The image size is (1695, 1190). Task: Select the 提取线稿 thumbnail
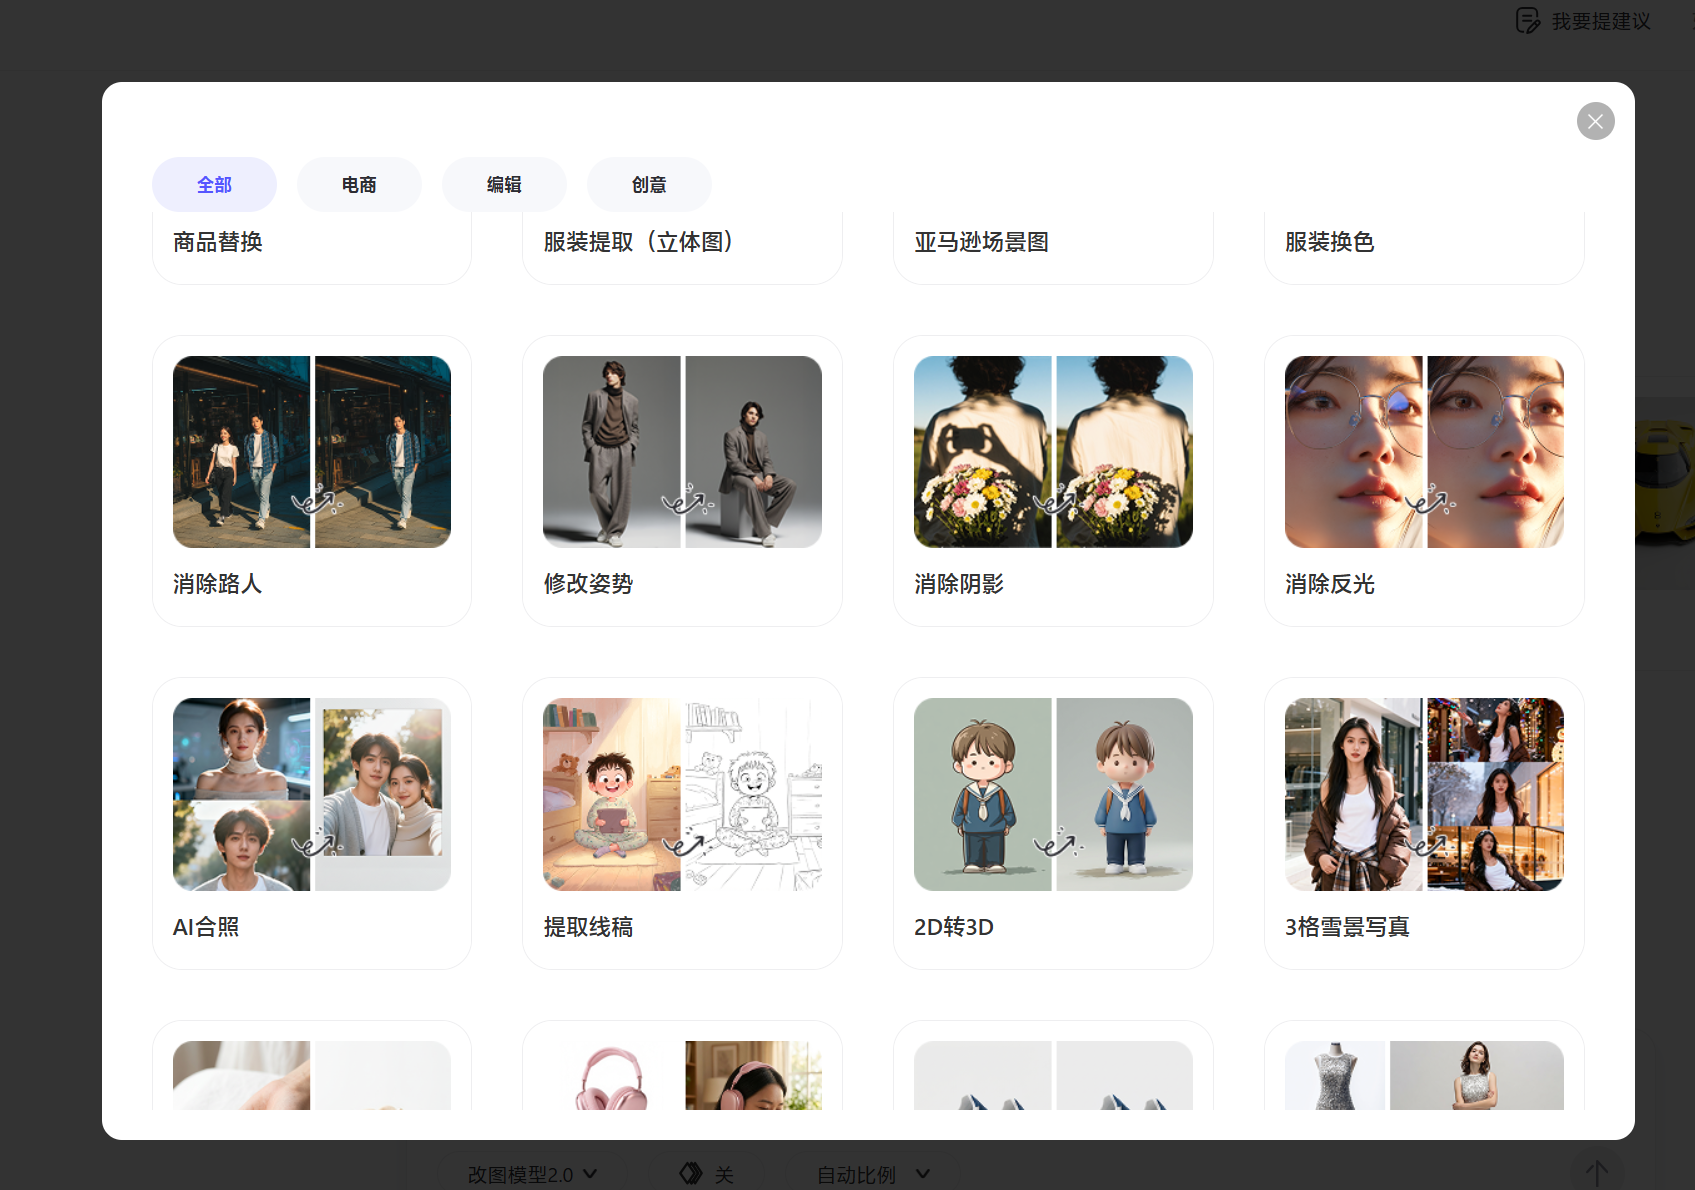(682, 794)
